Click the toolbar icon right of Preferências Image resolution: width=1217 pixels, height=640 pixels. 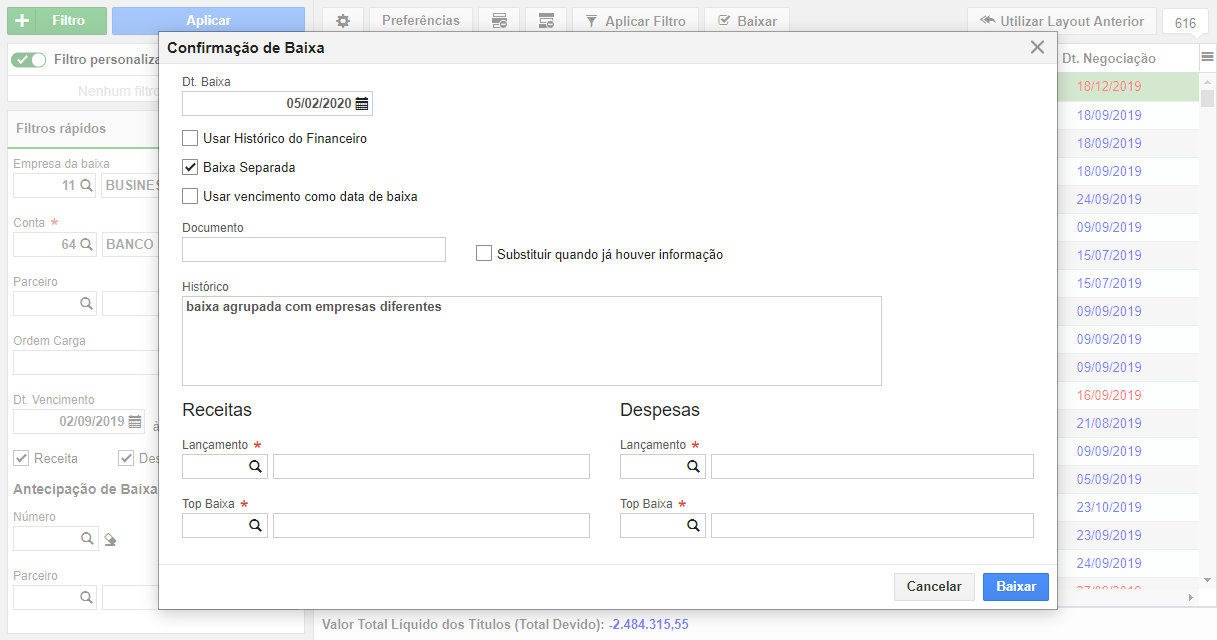[x=498, y=21]
